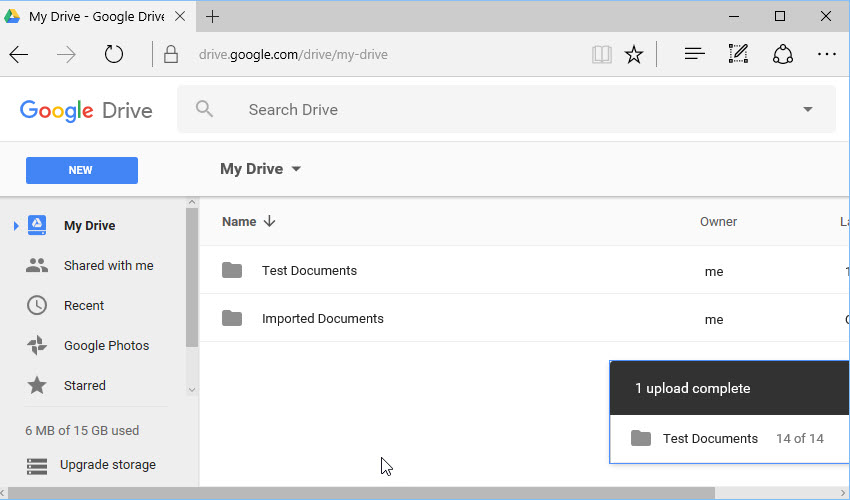
Task: Open the My Drive title dropdown
Action: click(296, 169)
